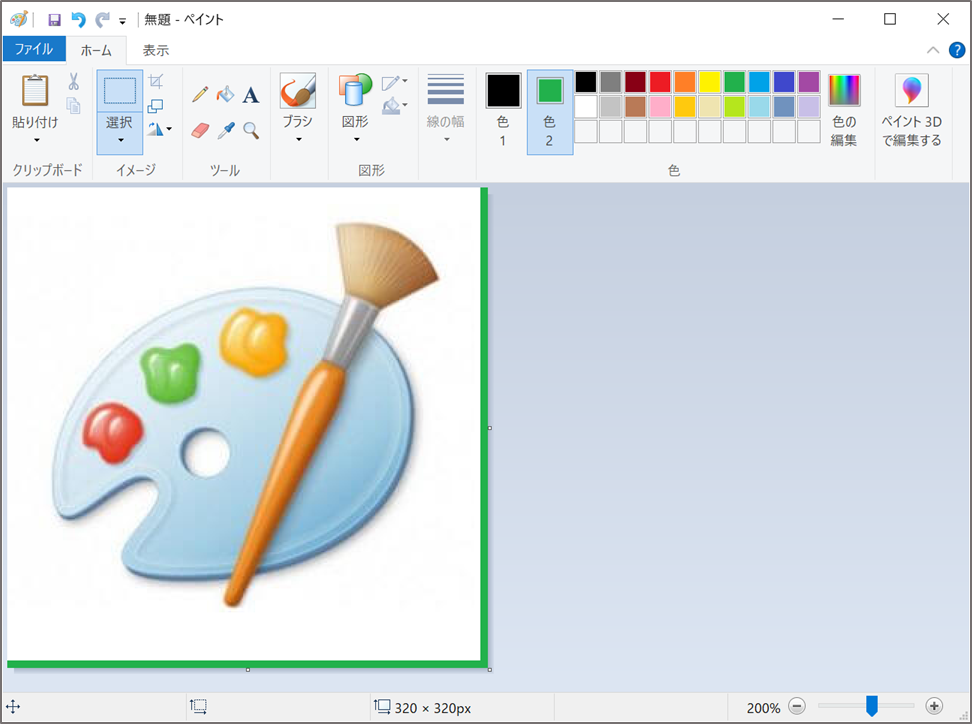Click the canvas bottom-edge resize handle

coord(247,669)
